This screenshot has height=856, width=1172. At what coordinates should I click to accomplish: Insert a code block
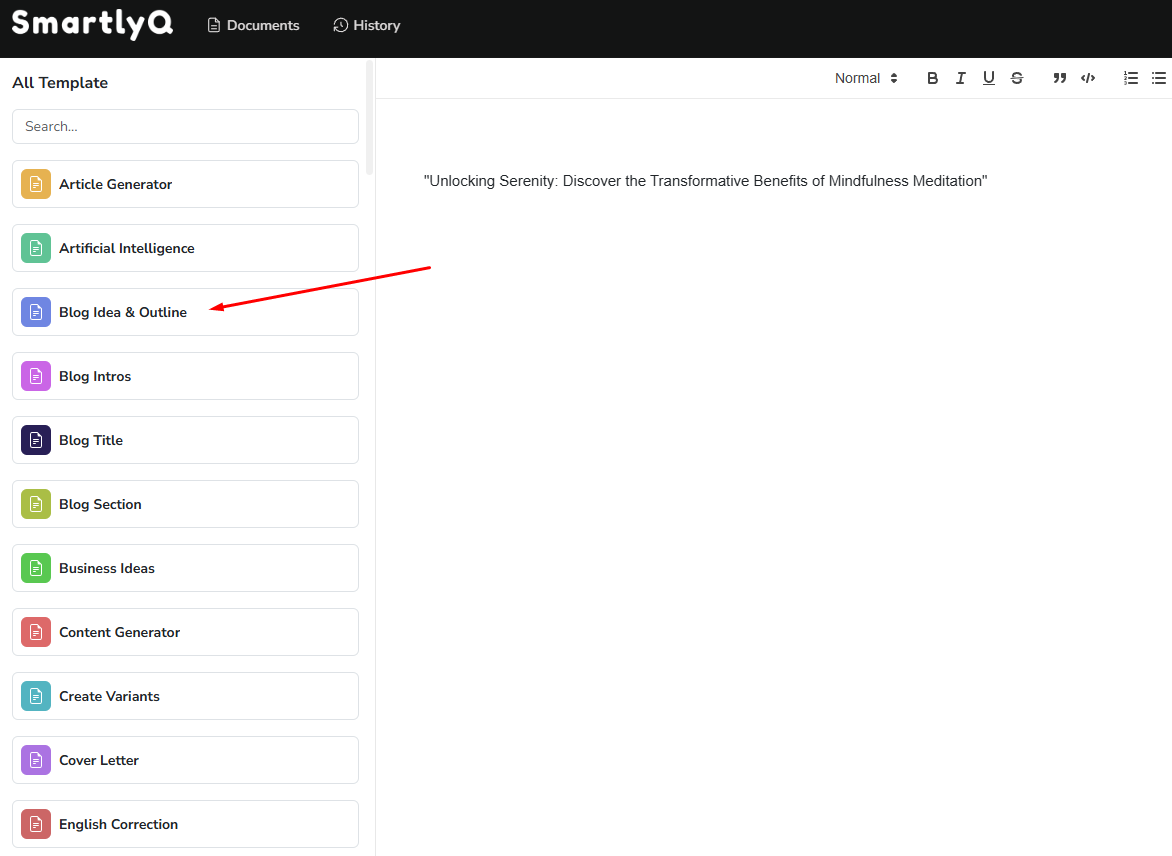click(1088, 78)
